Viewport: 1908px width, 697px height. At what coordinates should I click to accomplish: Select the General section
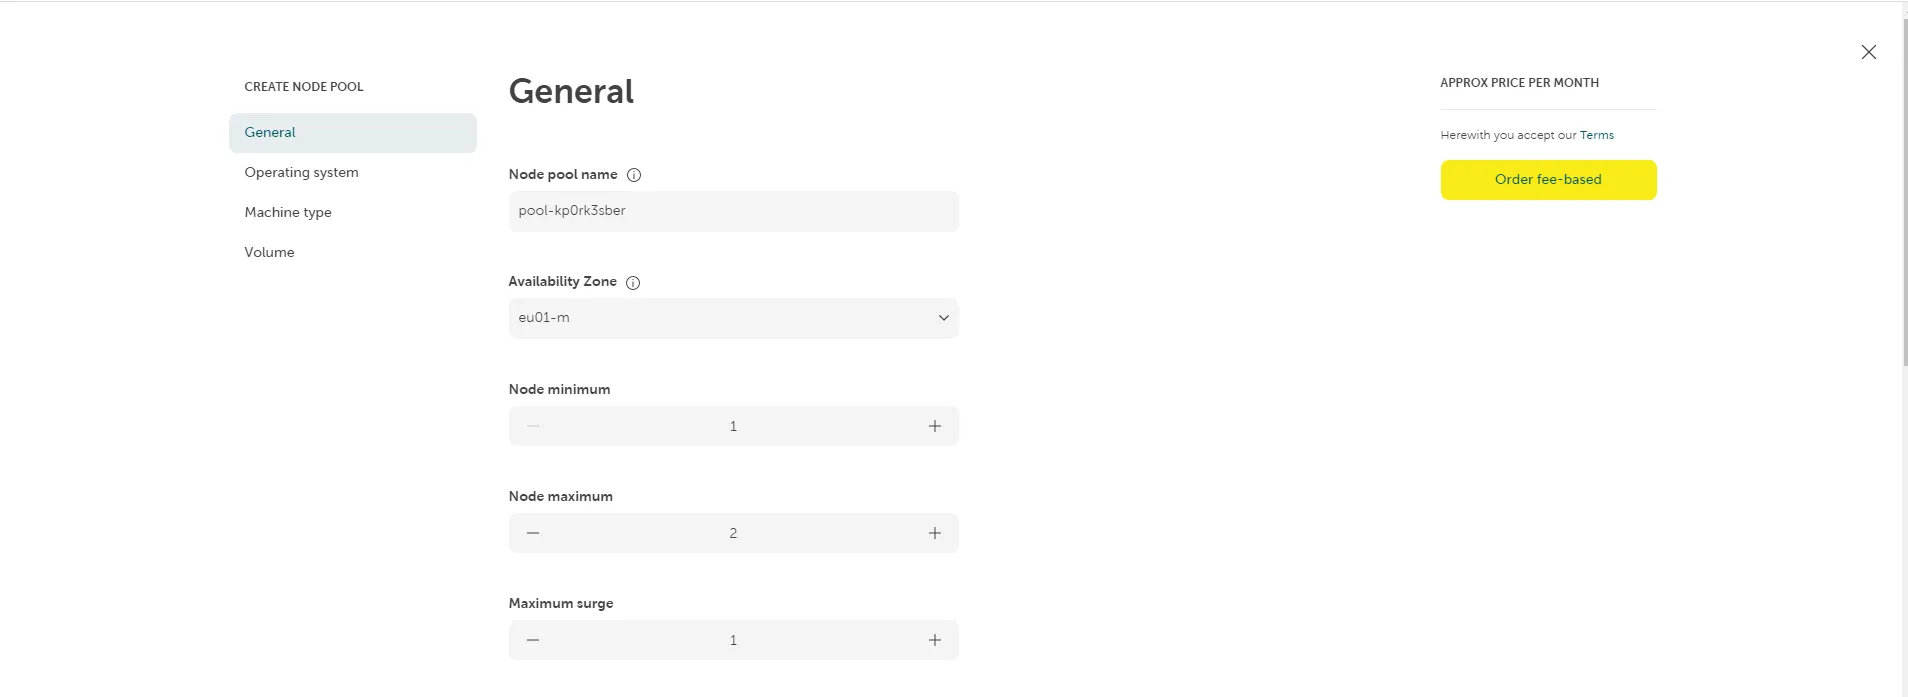[270, 131]
